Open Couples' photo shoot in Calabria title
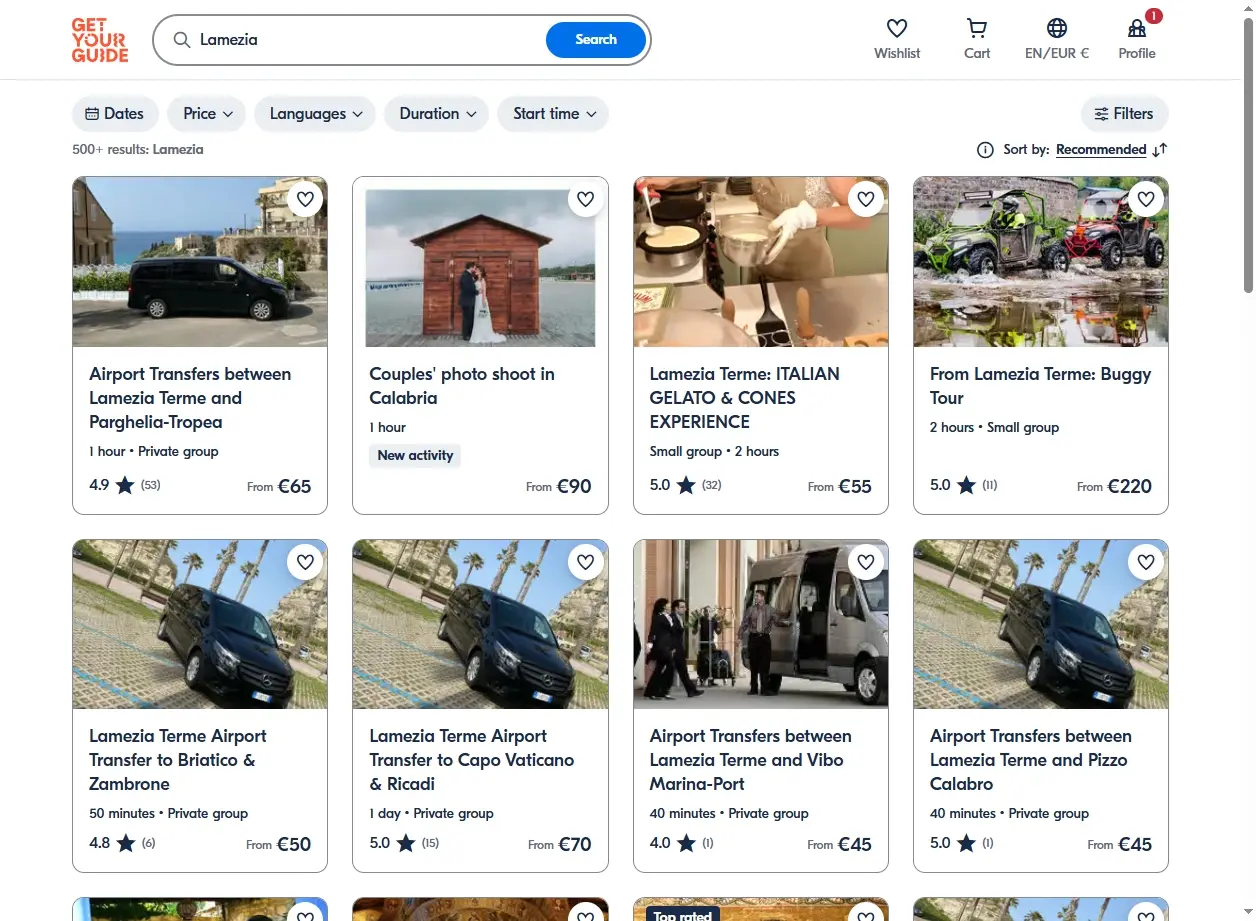1256x921 pixels. click(x=462, y=386)
